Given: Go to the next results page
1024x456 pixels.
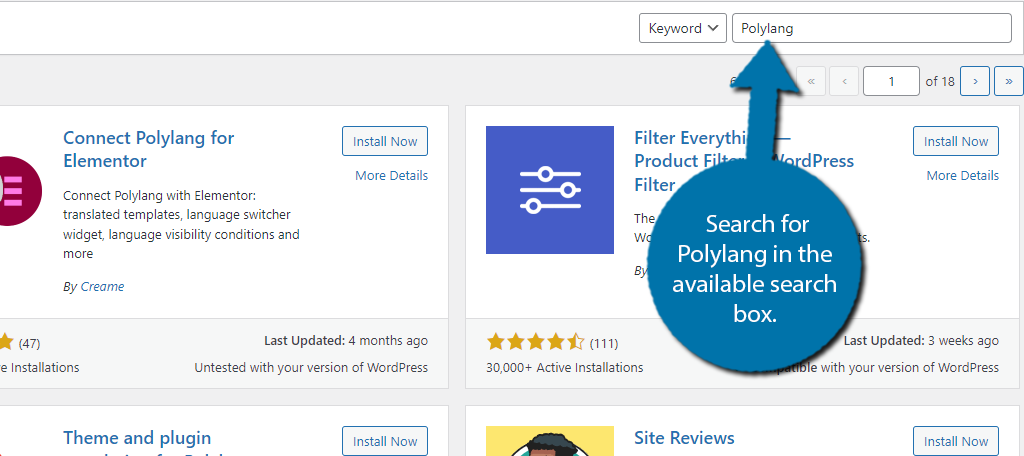Looking at the screenshot, I should (x=975, y=81).
